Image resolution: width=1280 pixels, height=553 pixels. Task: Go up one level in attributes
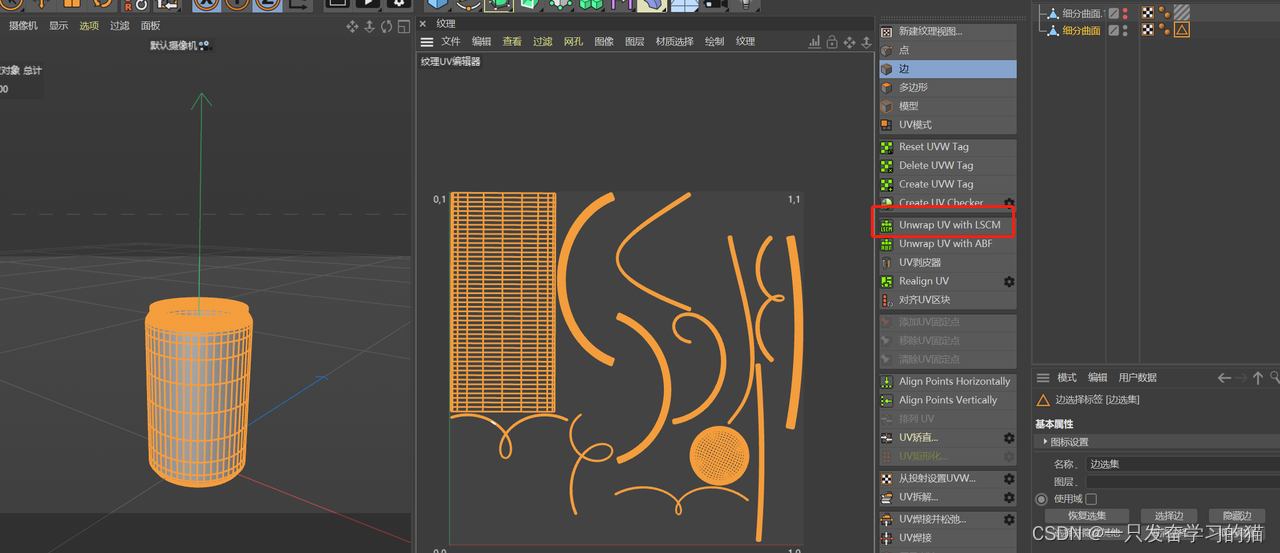coord(1258,378)
